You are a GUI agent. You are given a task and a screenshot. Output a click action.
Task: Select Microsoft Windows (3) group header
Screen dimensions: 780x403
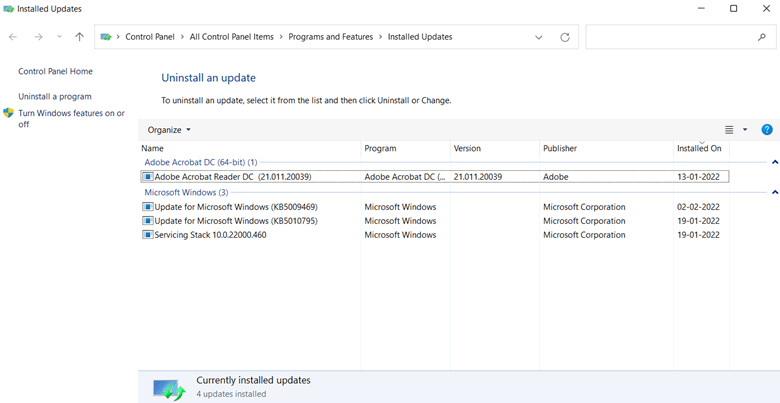pyautogui.click(x=186, y=192)
